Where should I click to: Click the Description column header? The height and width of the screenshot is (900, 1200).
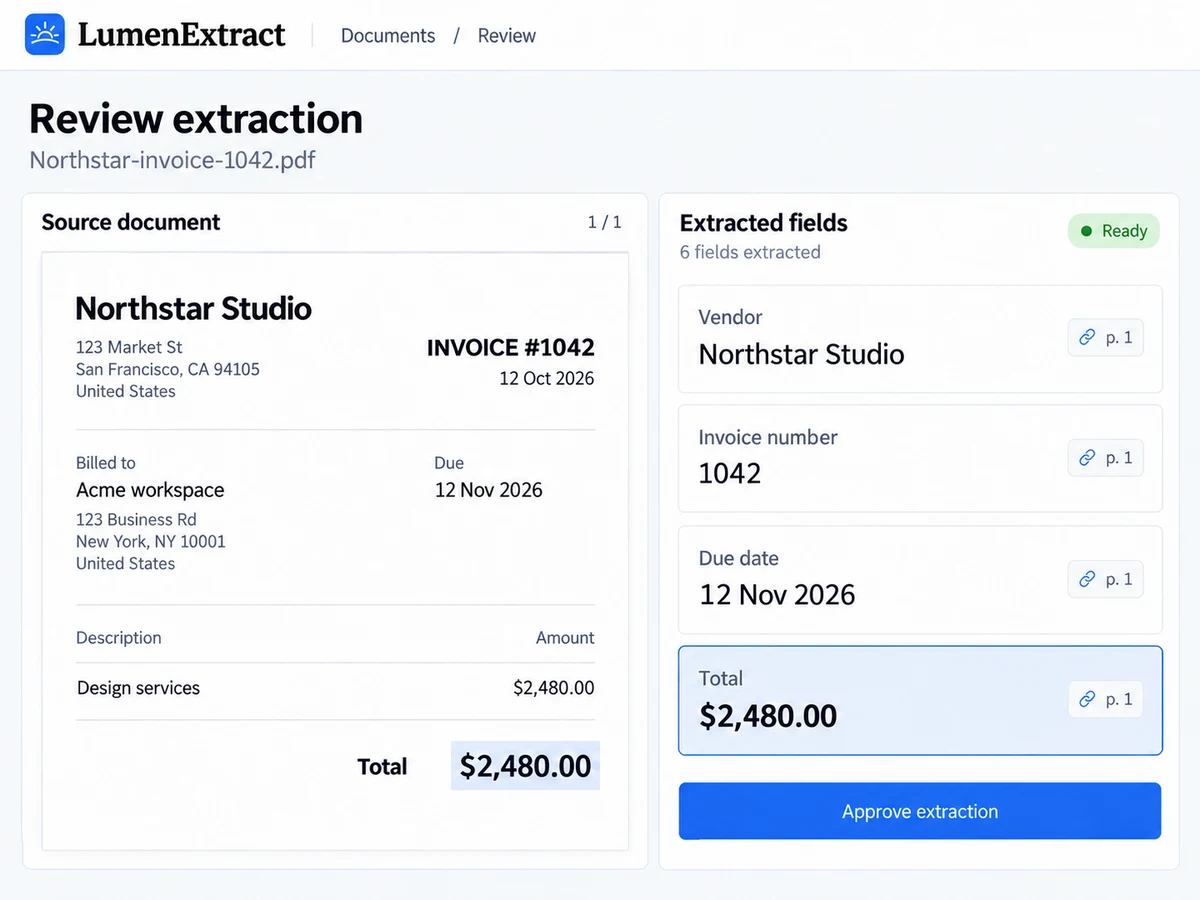(x=119, y=638)
